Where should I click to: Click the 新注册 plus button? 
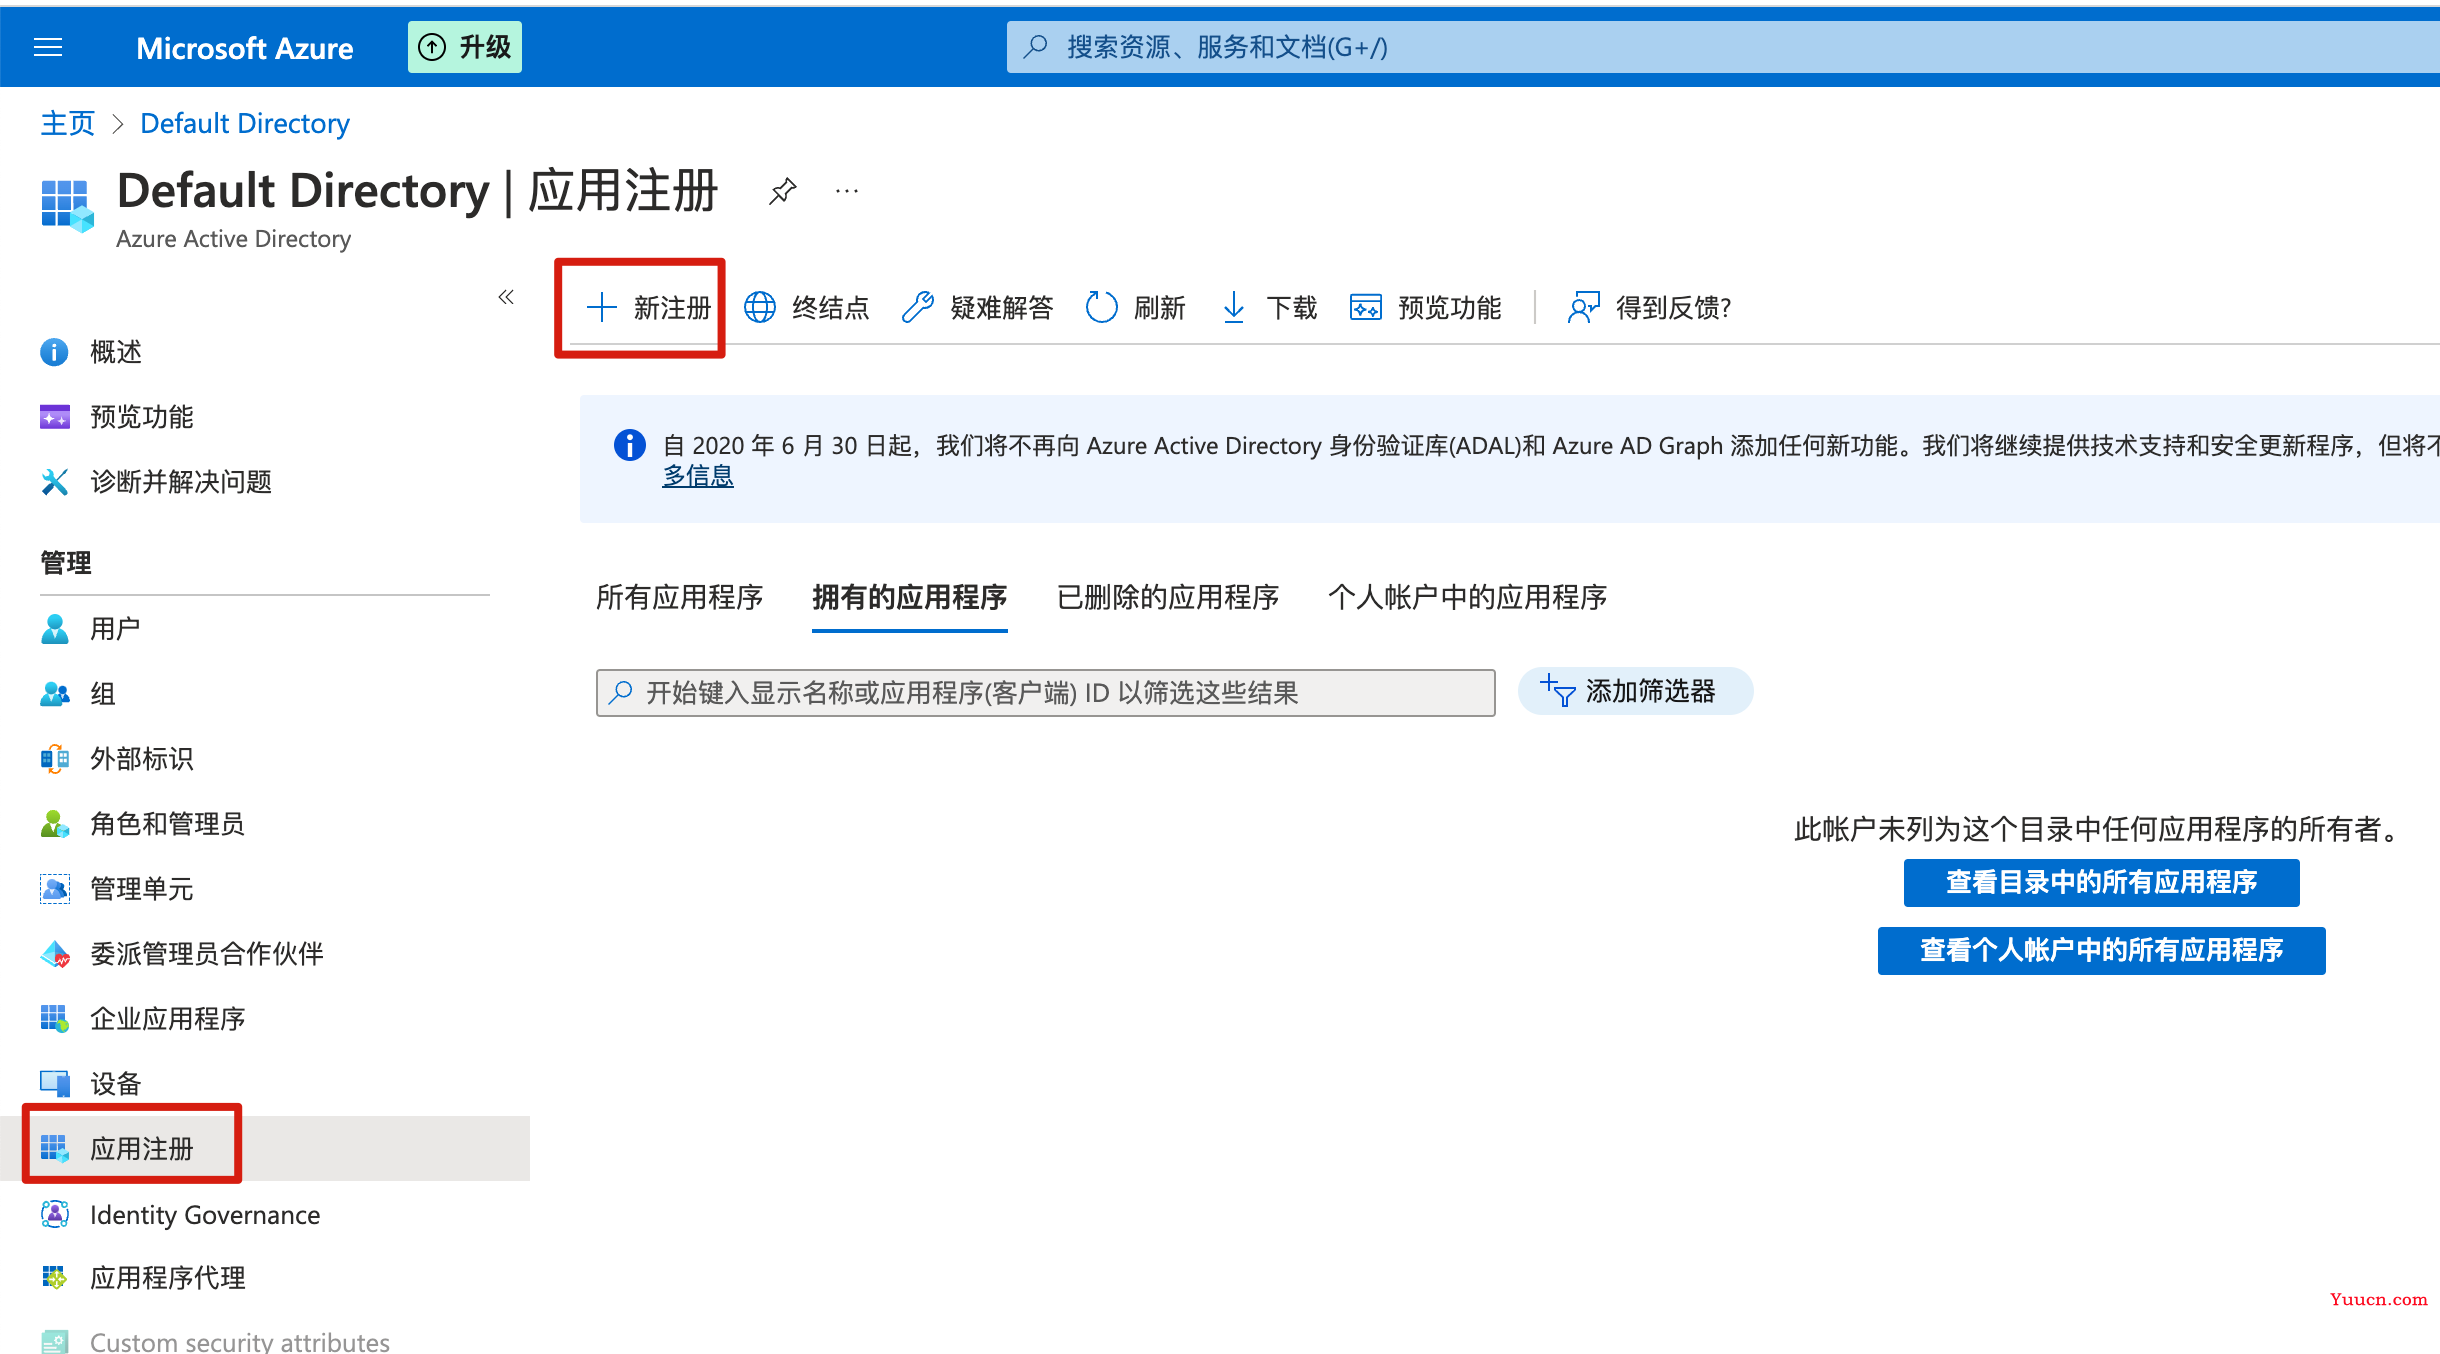[648, 307]
